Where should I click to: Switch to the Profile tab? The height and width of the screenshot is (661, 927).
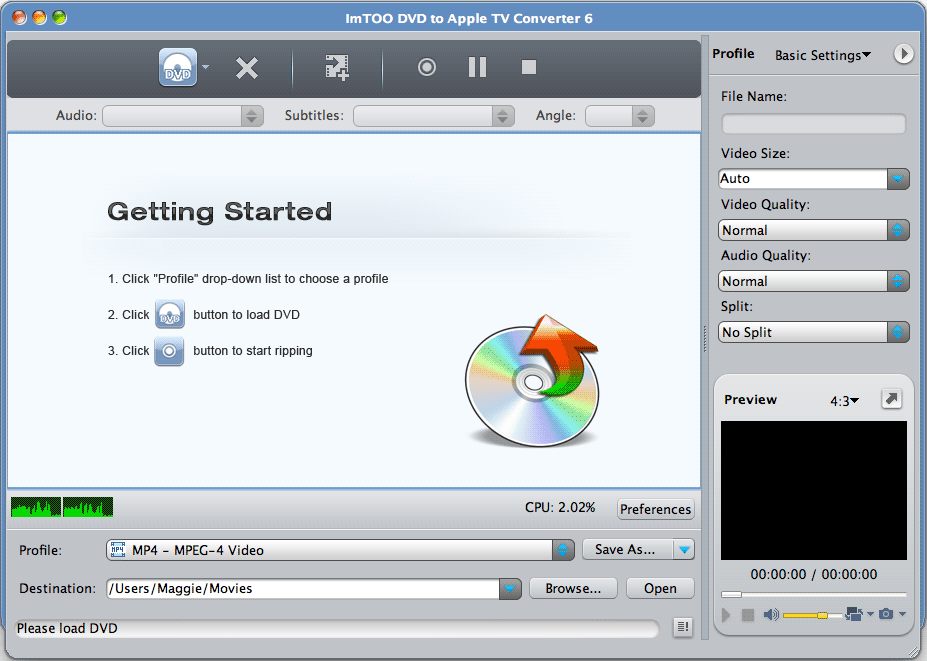pyautogui.click(x=733, y=53)
